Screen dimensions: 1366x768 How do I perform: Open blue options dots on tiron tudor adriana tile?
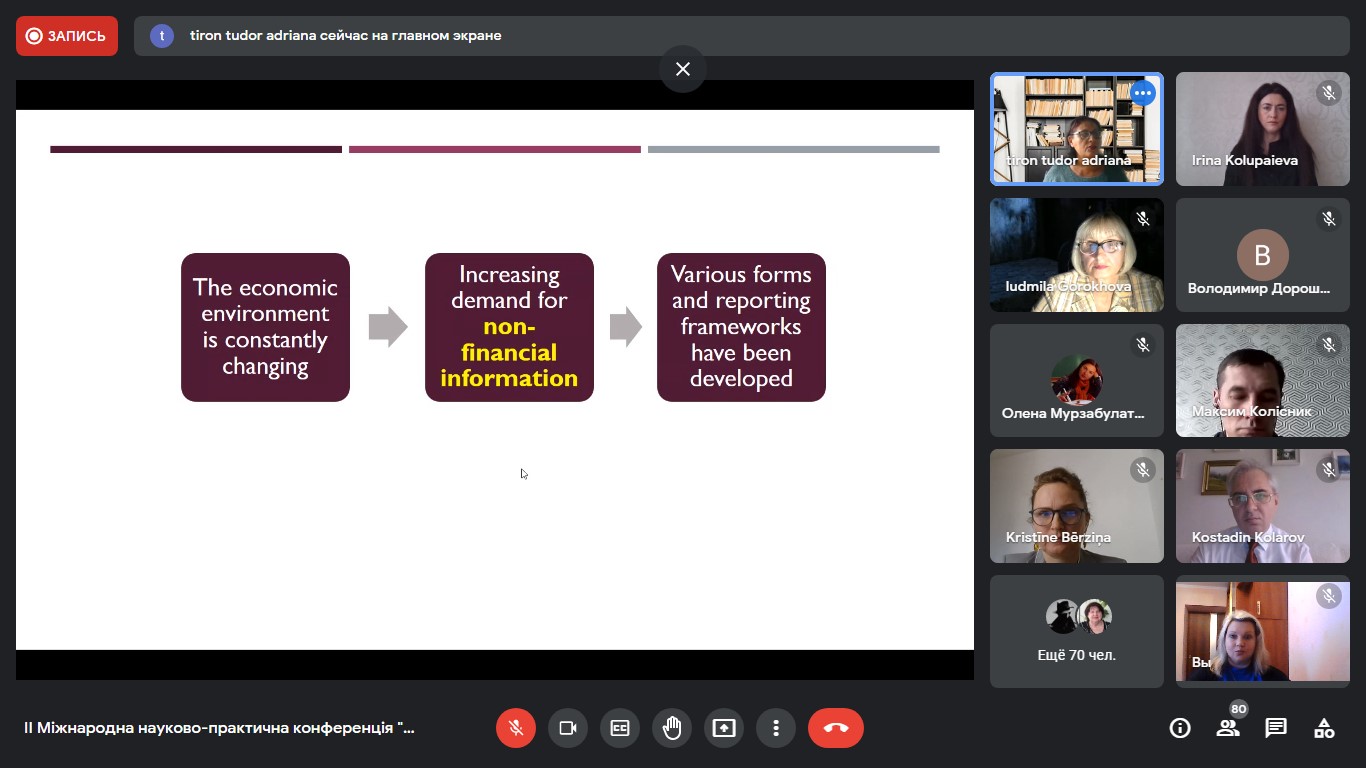(x=1142, y=94)
